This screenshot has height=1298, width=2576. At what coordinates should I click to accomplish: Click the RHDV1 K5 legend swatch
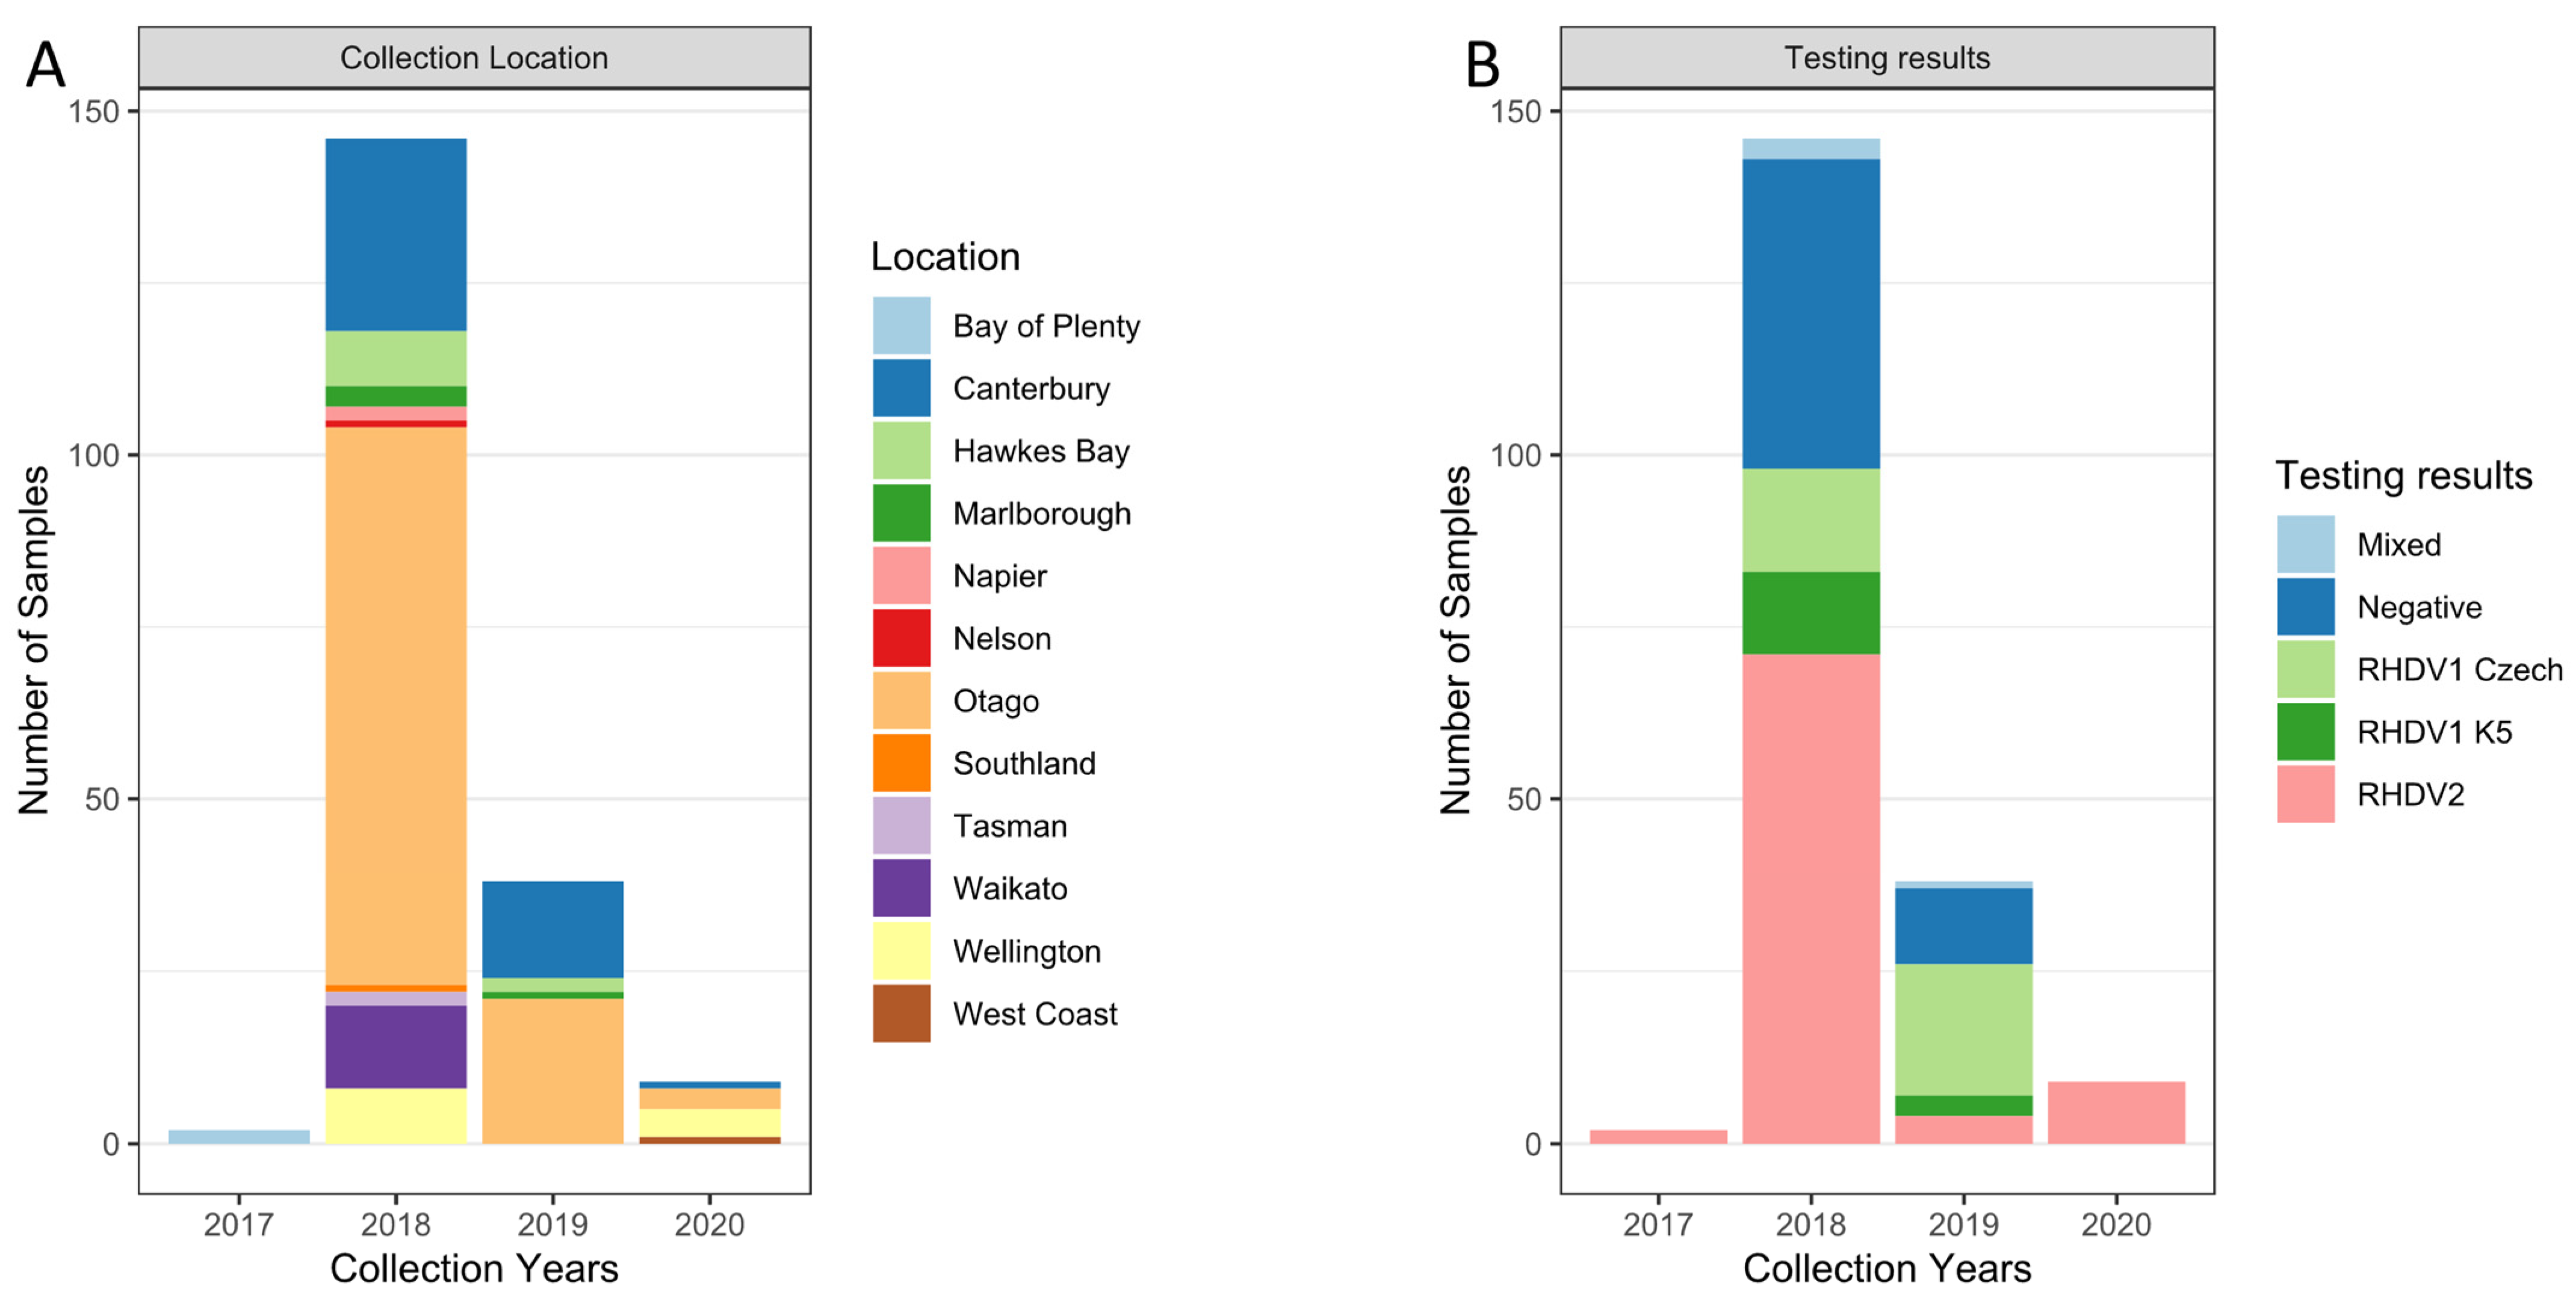coord(2305,731)
